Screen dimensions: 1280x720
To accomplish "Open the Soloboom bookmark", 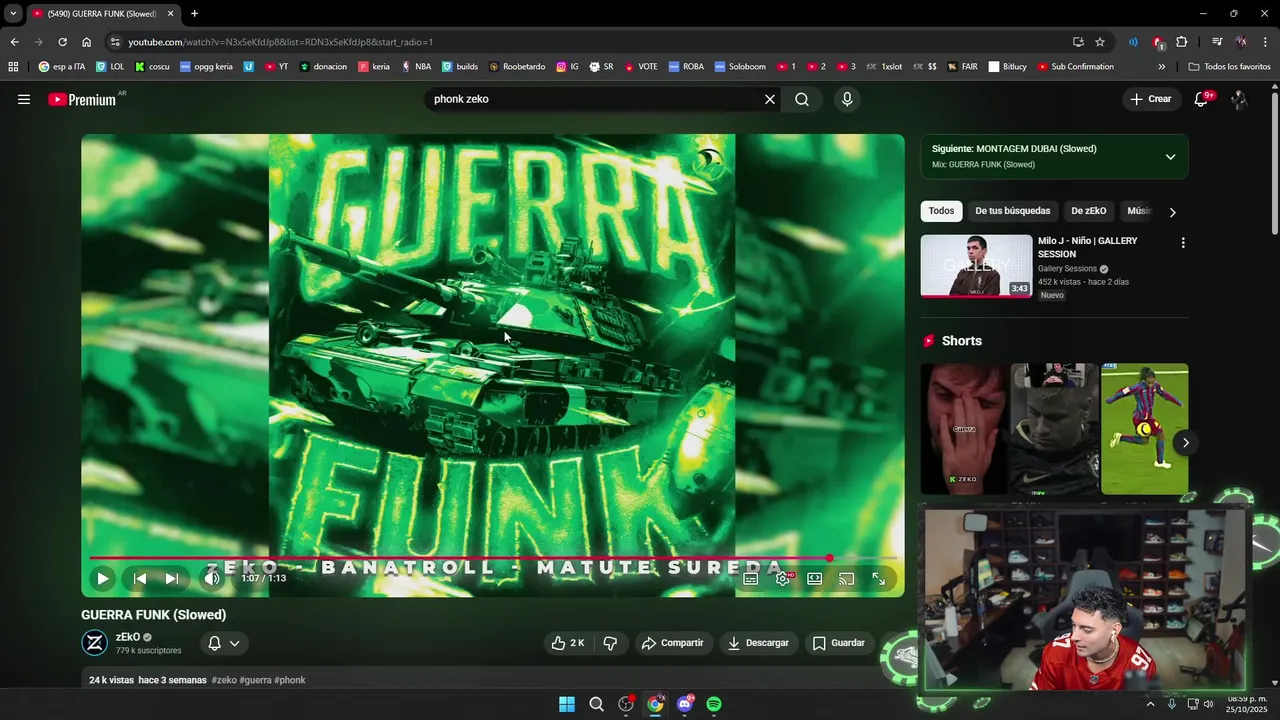I will (739, 67).
